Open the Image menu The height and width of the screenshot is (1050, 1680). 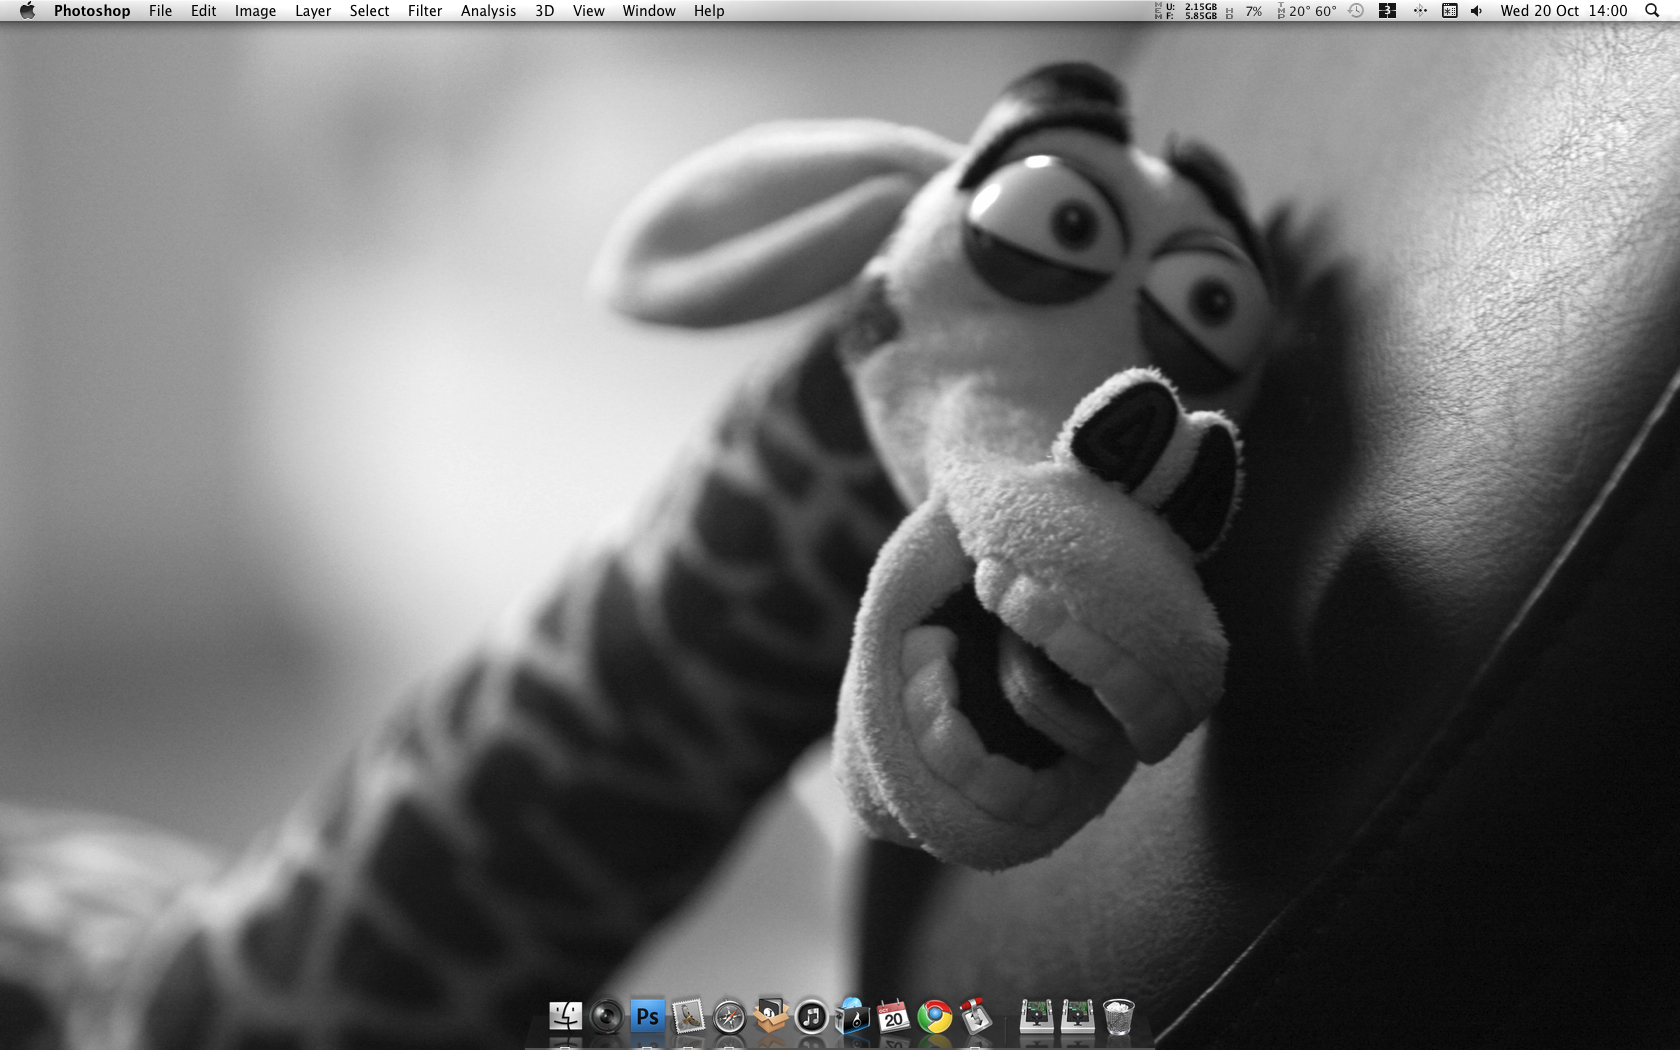(255, 11)
